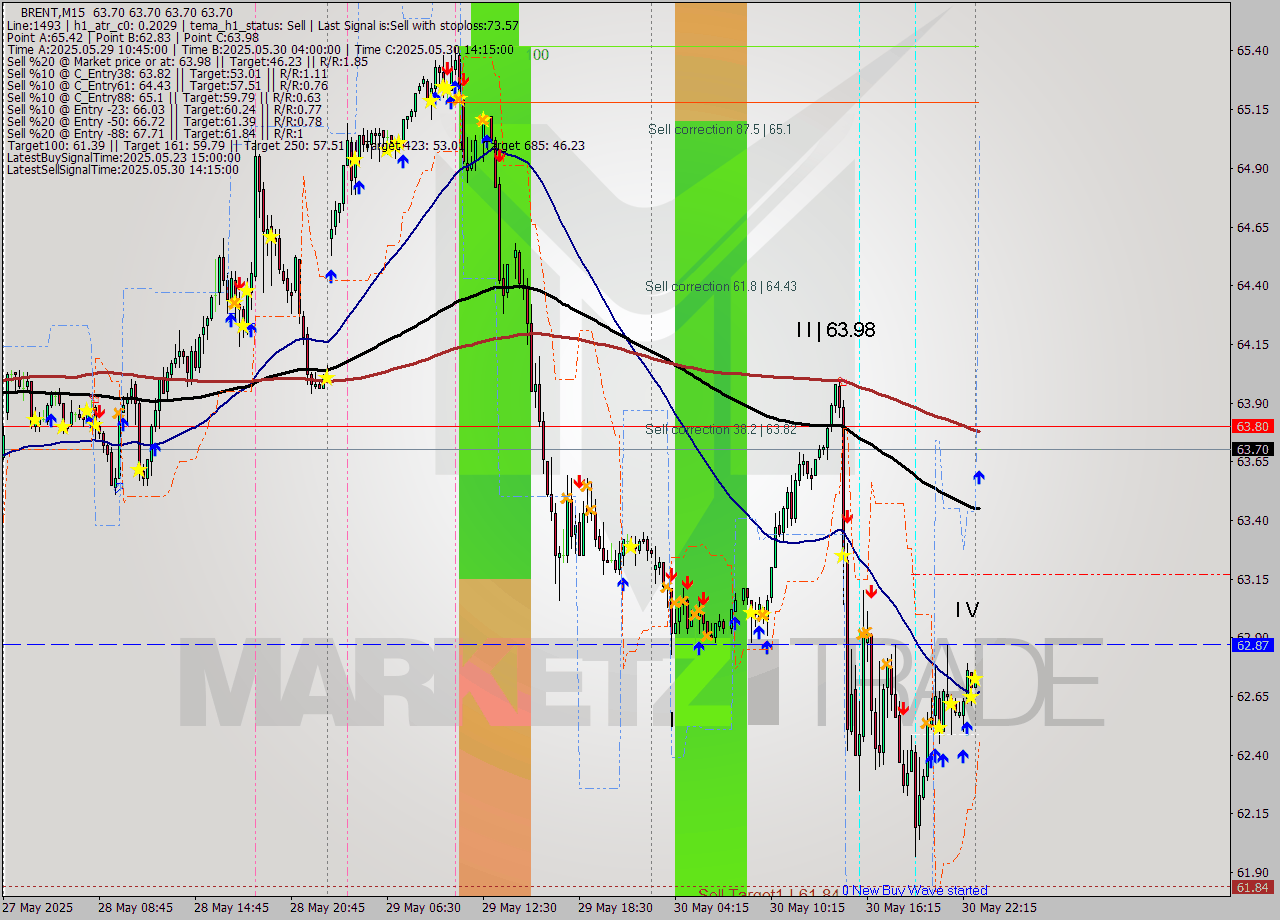Click the yellow star beside the brown moving average
The image size is (1280, 920).
(x=326, y=378)
